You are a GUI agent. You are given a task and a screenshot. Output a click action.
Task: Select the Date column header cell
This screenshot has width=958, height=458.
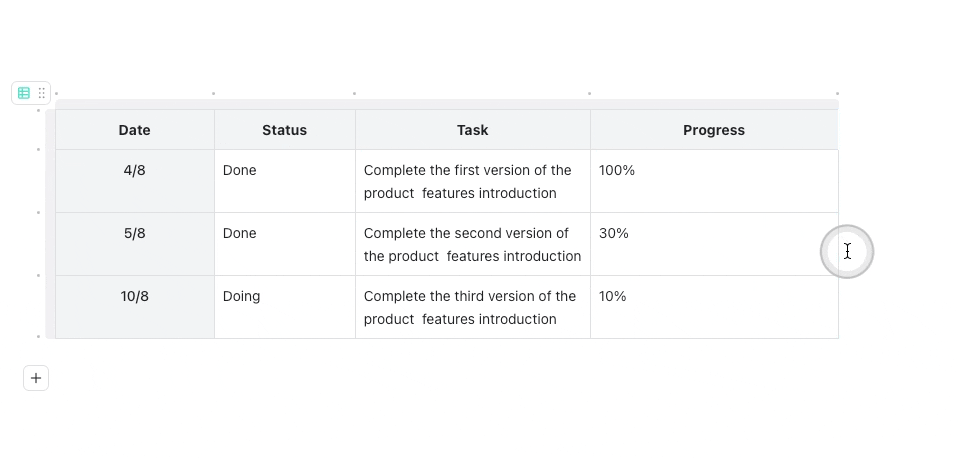tap(134, 130)
